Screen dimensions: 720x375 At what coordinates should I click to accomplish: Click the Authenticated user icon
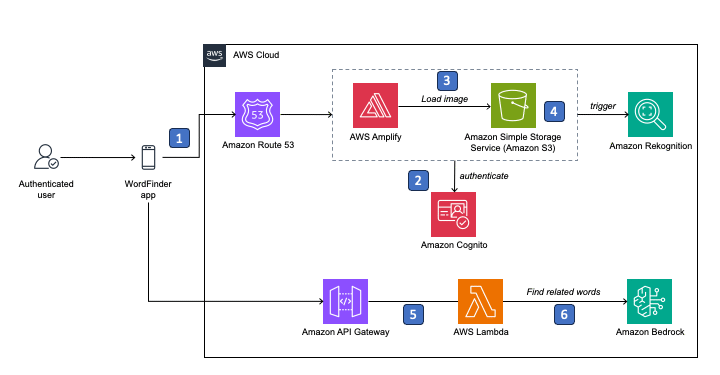[46, 157]
